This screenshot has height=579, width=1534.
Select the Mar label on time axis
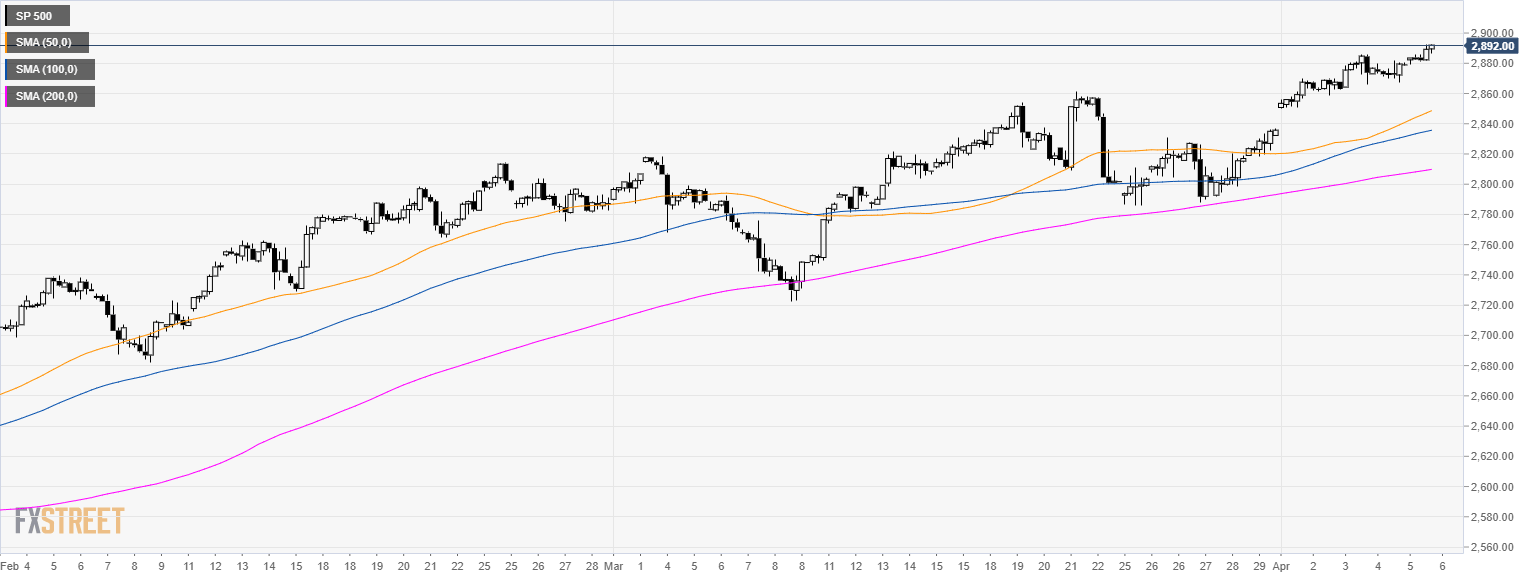point(613,566)
